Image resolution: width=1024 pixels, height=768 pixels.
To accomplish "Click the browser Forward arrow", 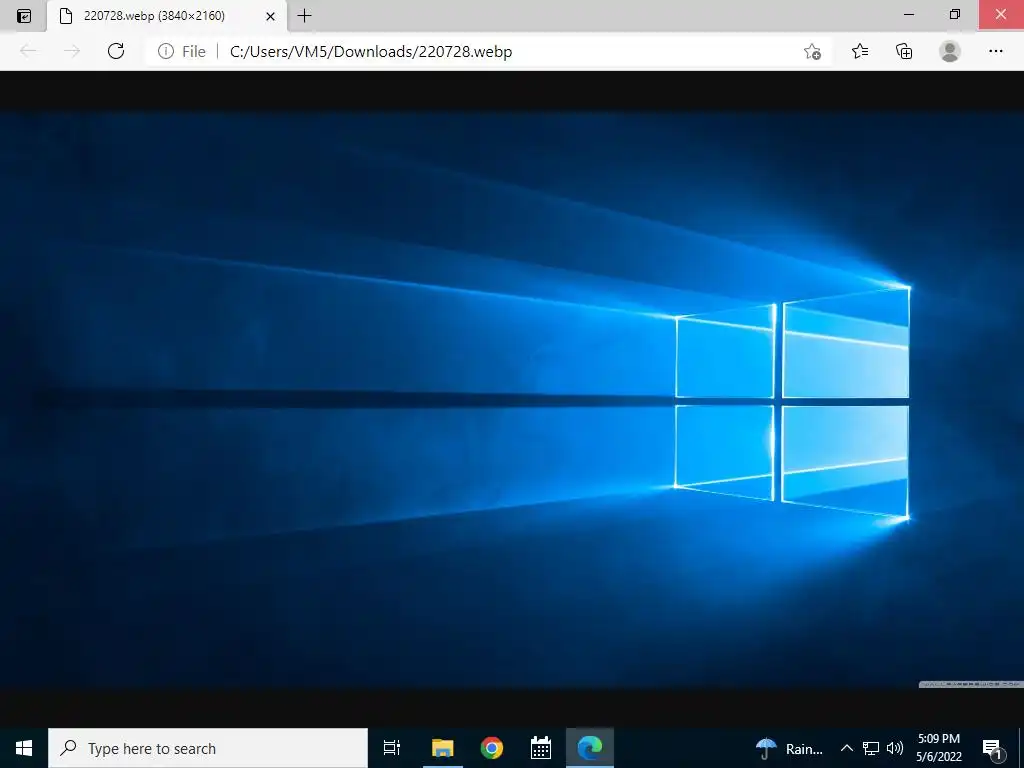I will coord(72,51).
